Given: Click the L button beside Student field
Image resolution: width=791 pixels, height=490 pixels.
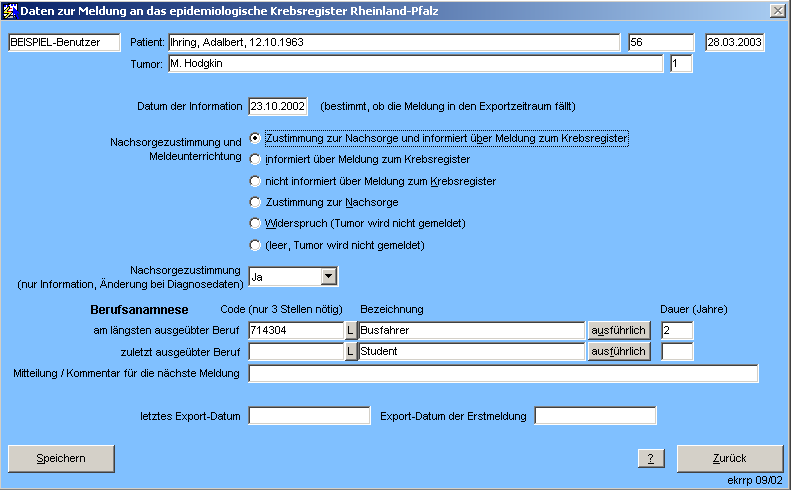Looking at the screenshot, I should click(350, 351).
